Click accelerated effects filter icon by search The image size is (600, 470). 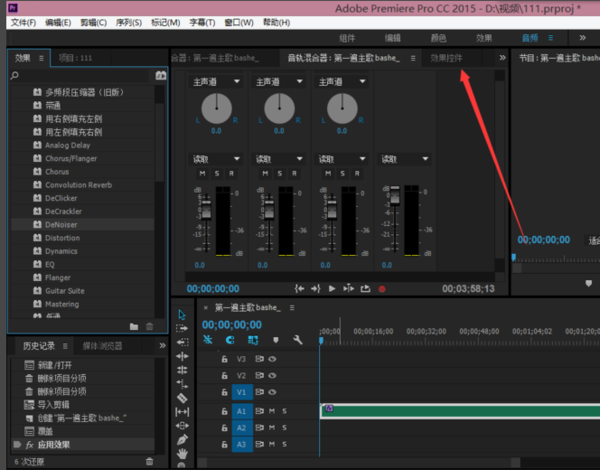click(x=161, y=75)
